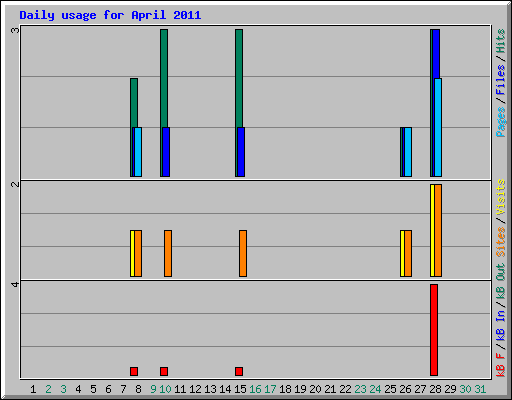Click the green day label "3" on the x-axis
The image size is (512, 400).
63,389
